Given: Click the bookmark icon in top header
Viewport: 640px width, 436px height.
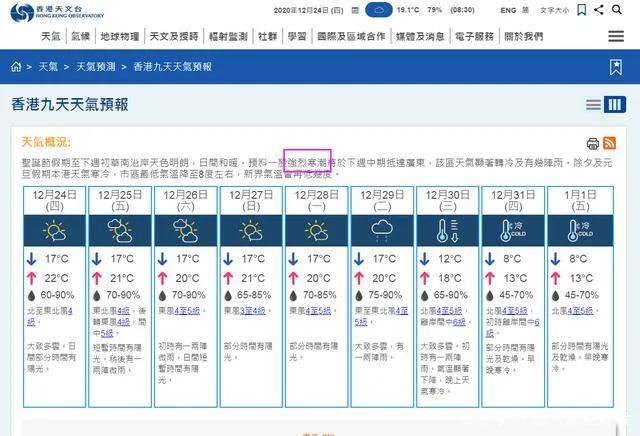Looking at the screenshot, I should [582, 10].
